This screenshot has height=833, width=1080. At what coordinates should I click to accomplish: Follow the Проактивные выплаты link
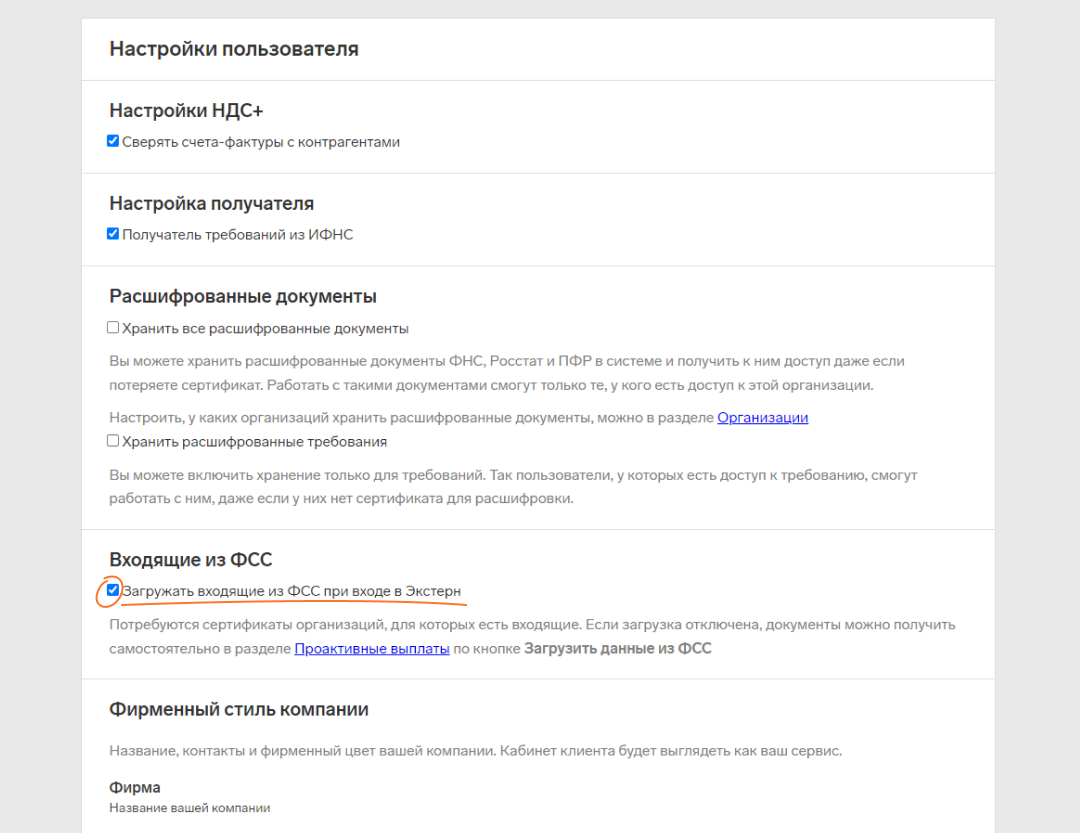(x=371, y=649)
